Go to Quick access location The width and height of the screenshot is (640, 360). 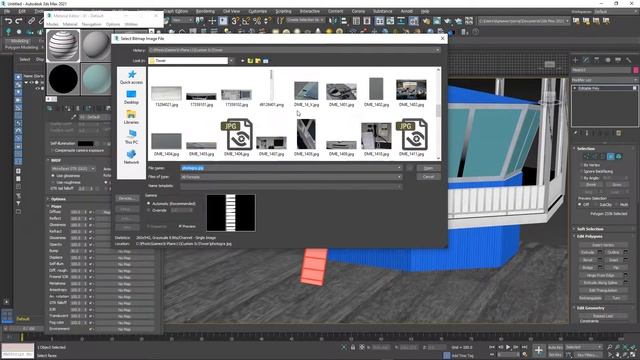click(131, 77)
